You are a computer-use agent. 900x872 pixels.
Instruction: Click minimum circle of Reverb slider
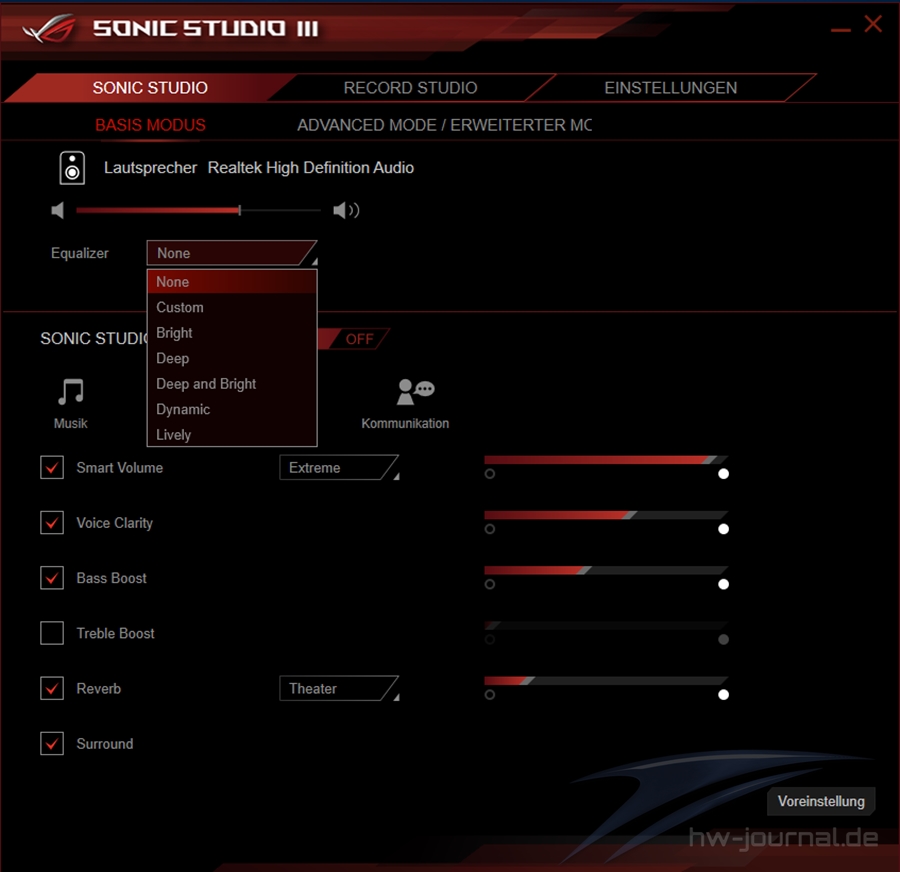click(490, 695)
